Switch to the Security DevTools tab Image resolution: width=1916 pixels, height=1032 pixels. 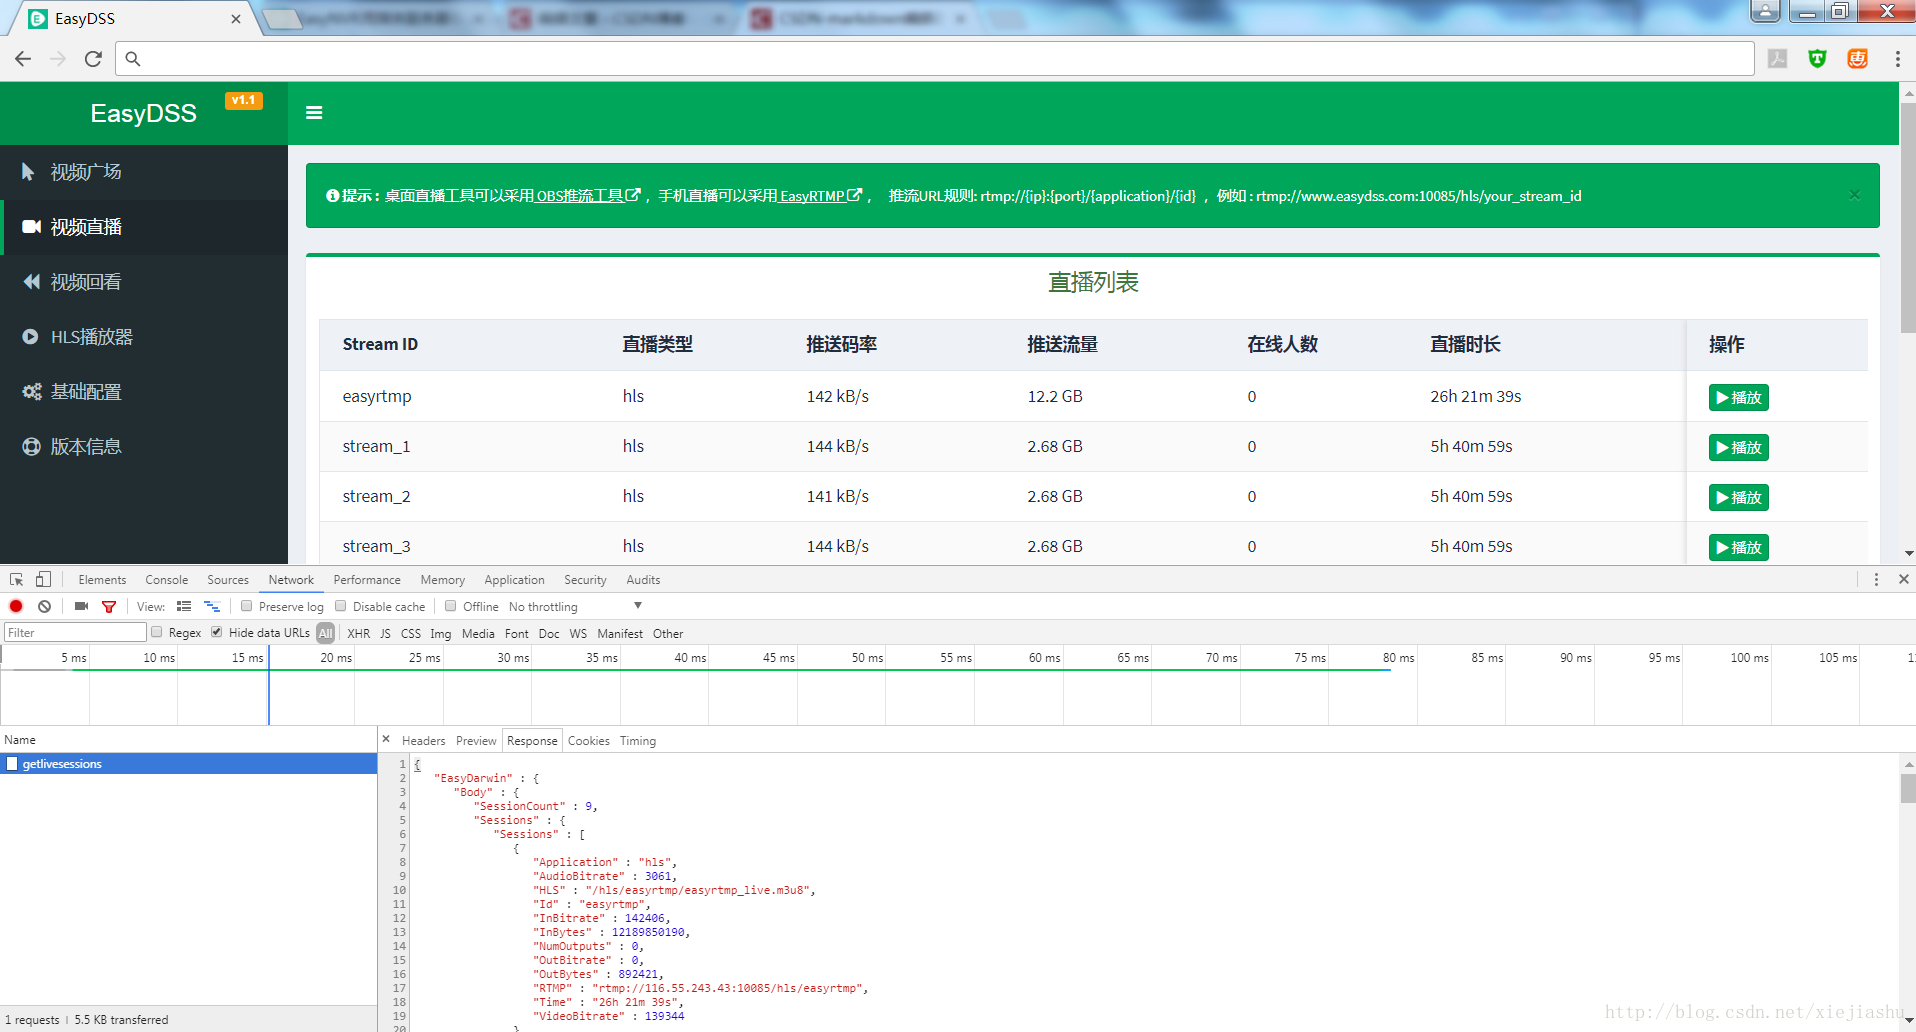(585, 580)
